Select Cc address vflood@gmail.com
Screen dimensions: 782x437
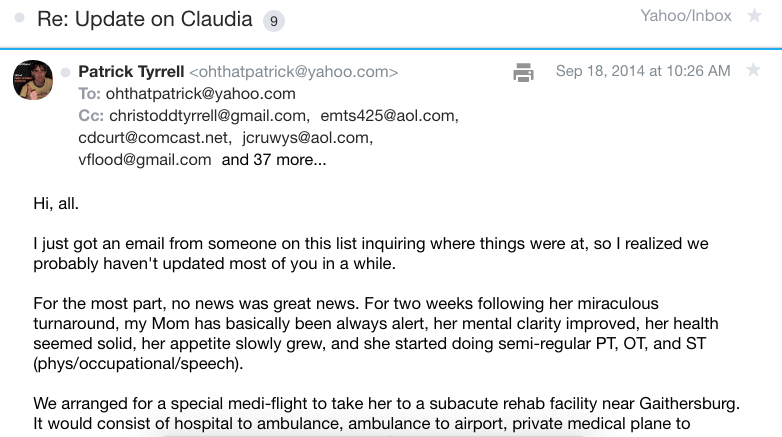(x=145, y=159)
